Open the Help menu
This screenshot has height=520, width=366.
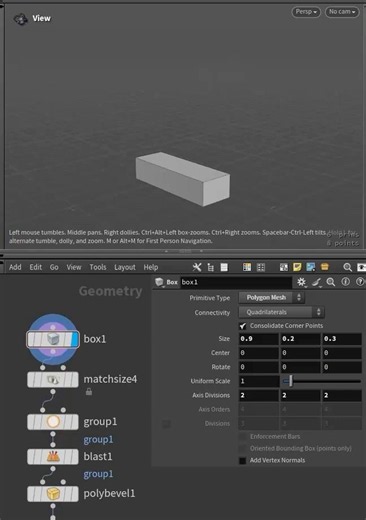[151, 267]
